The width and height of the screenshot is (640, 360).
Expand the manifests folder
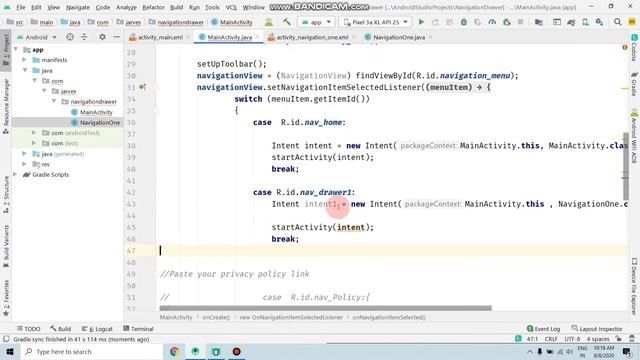[x=24, y=60]
